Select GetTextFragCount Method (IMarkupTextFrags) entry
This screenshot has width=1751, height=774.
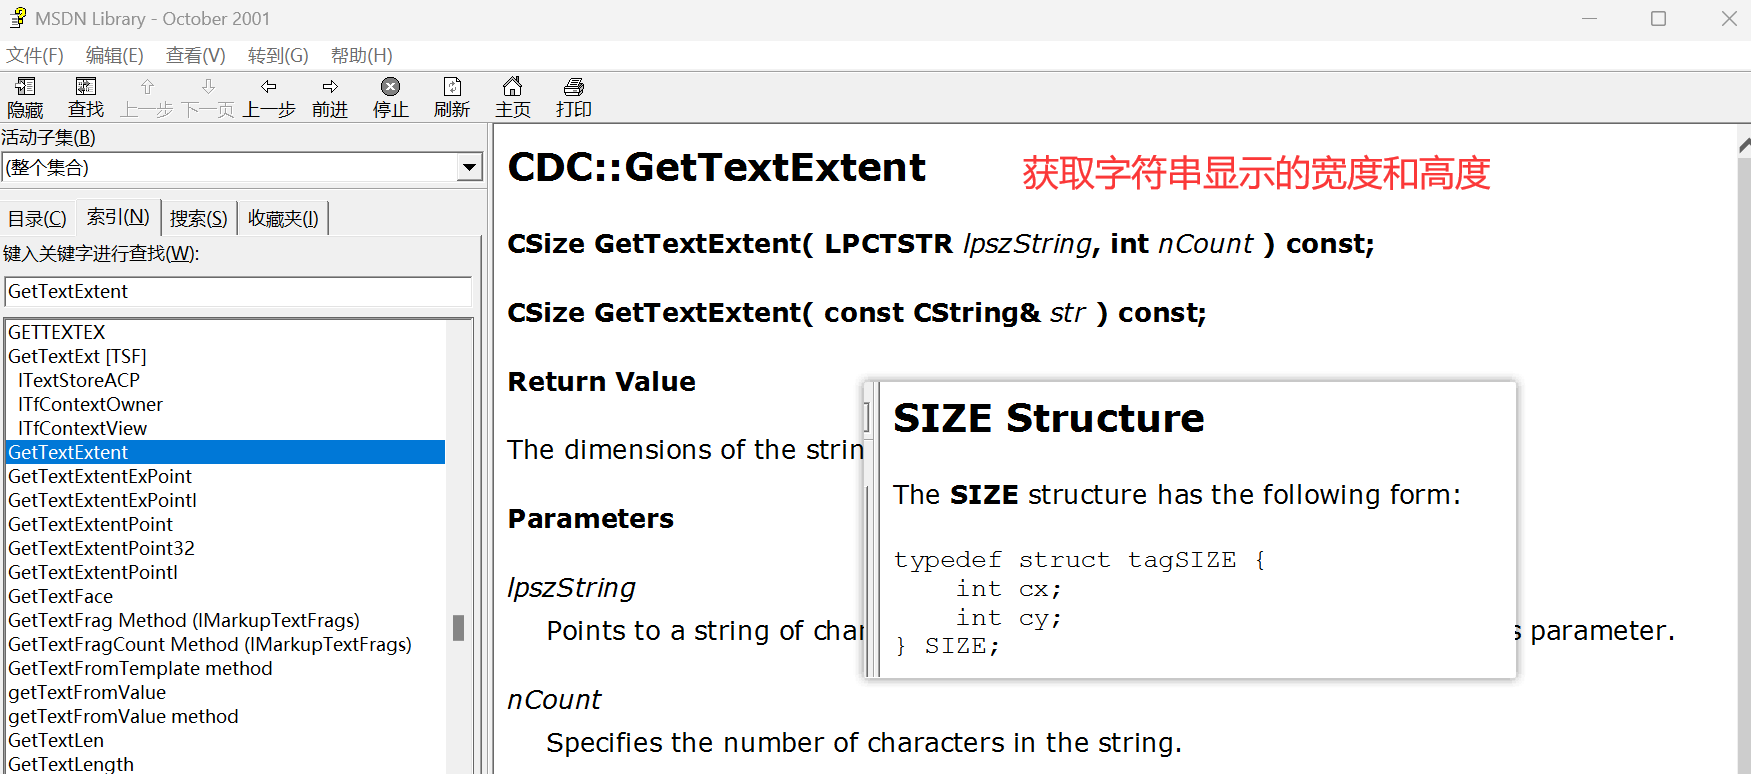pyautogui.click(x=210, y=644)
